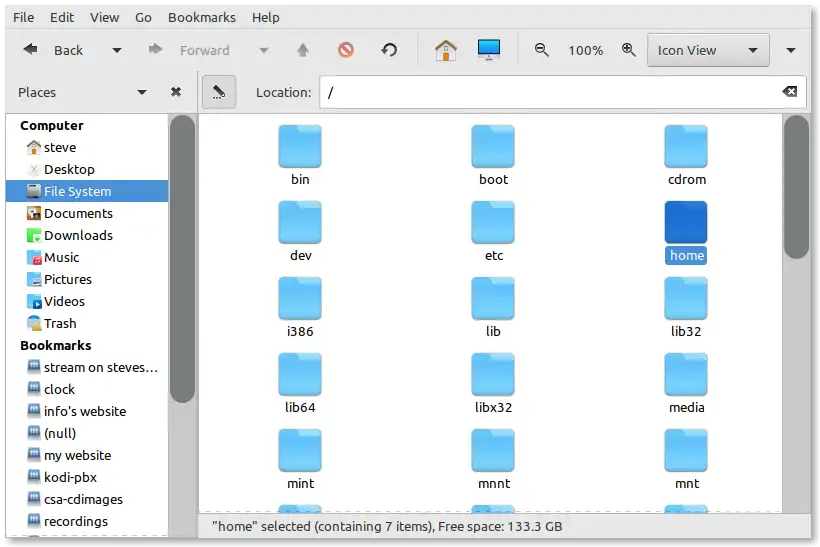Click the file pane vertical scrollbar
The width and height of the screenshot is (820, 547).
797,187
